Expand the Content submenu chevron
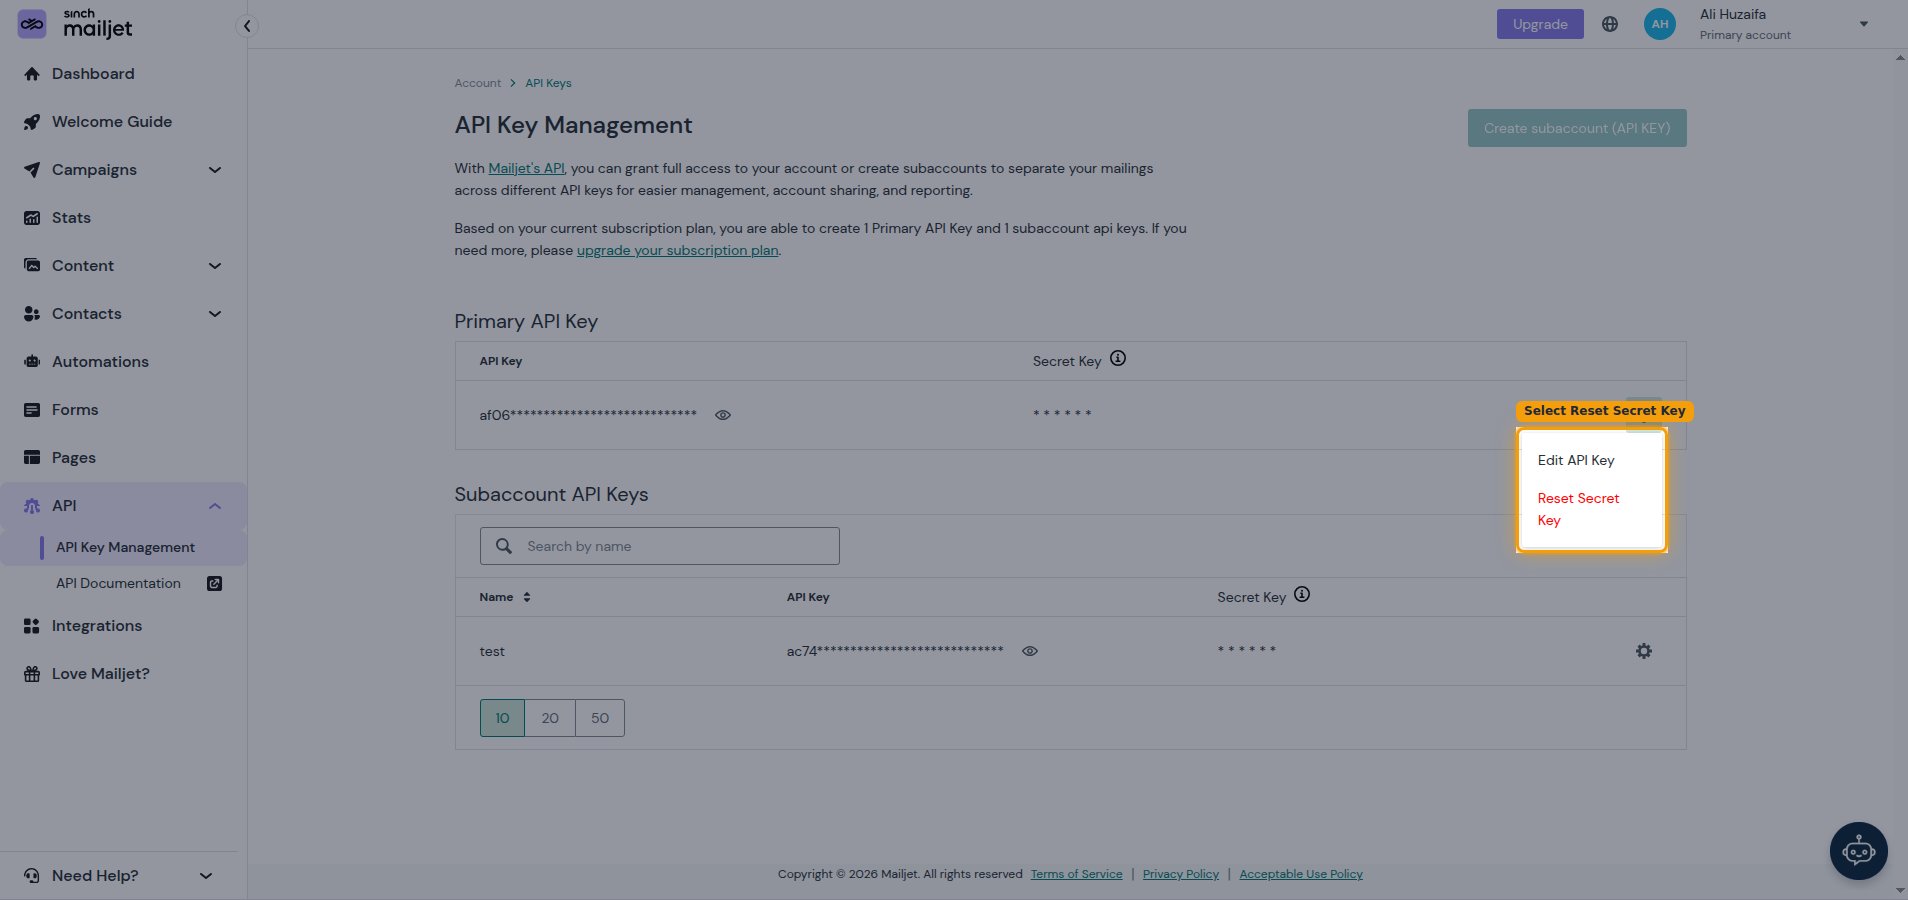This screenshot has width=1908, height=900. [215, 266]
